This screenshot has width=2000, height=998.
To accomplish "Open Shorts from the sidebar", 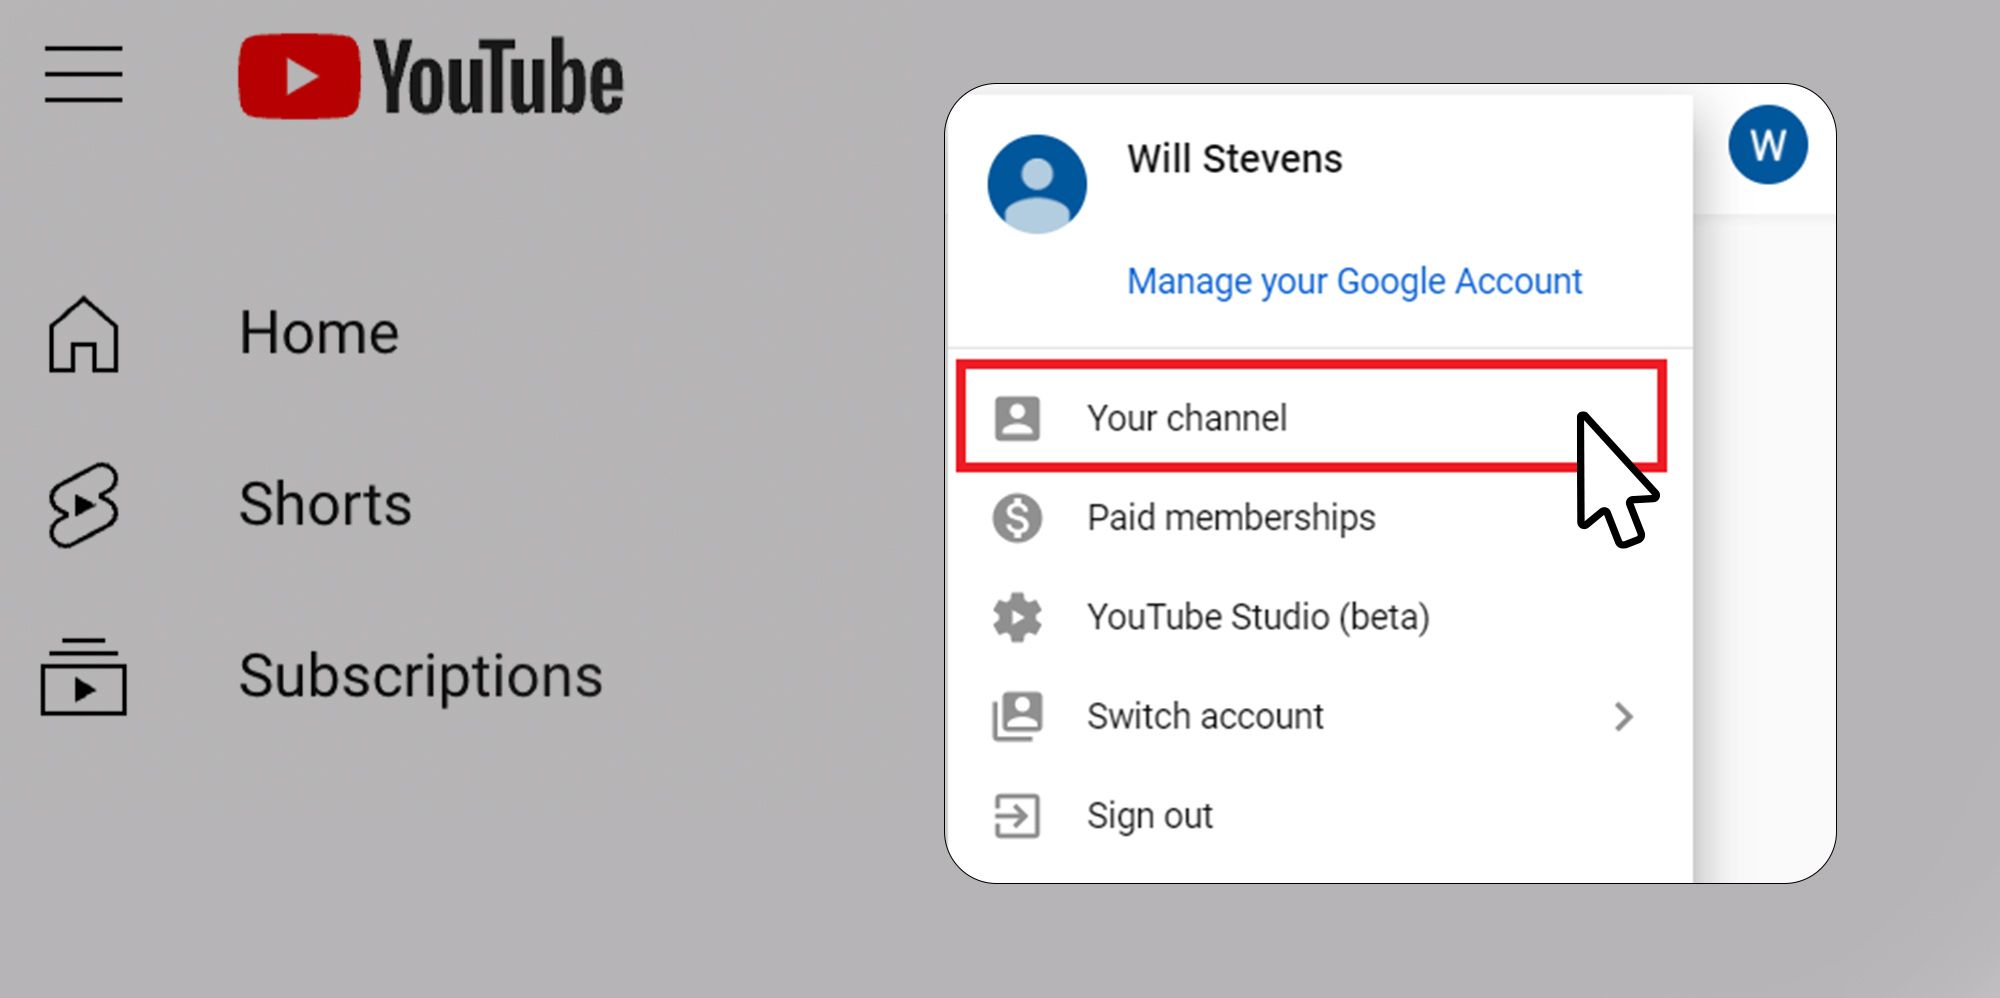I will 325,503.
